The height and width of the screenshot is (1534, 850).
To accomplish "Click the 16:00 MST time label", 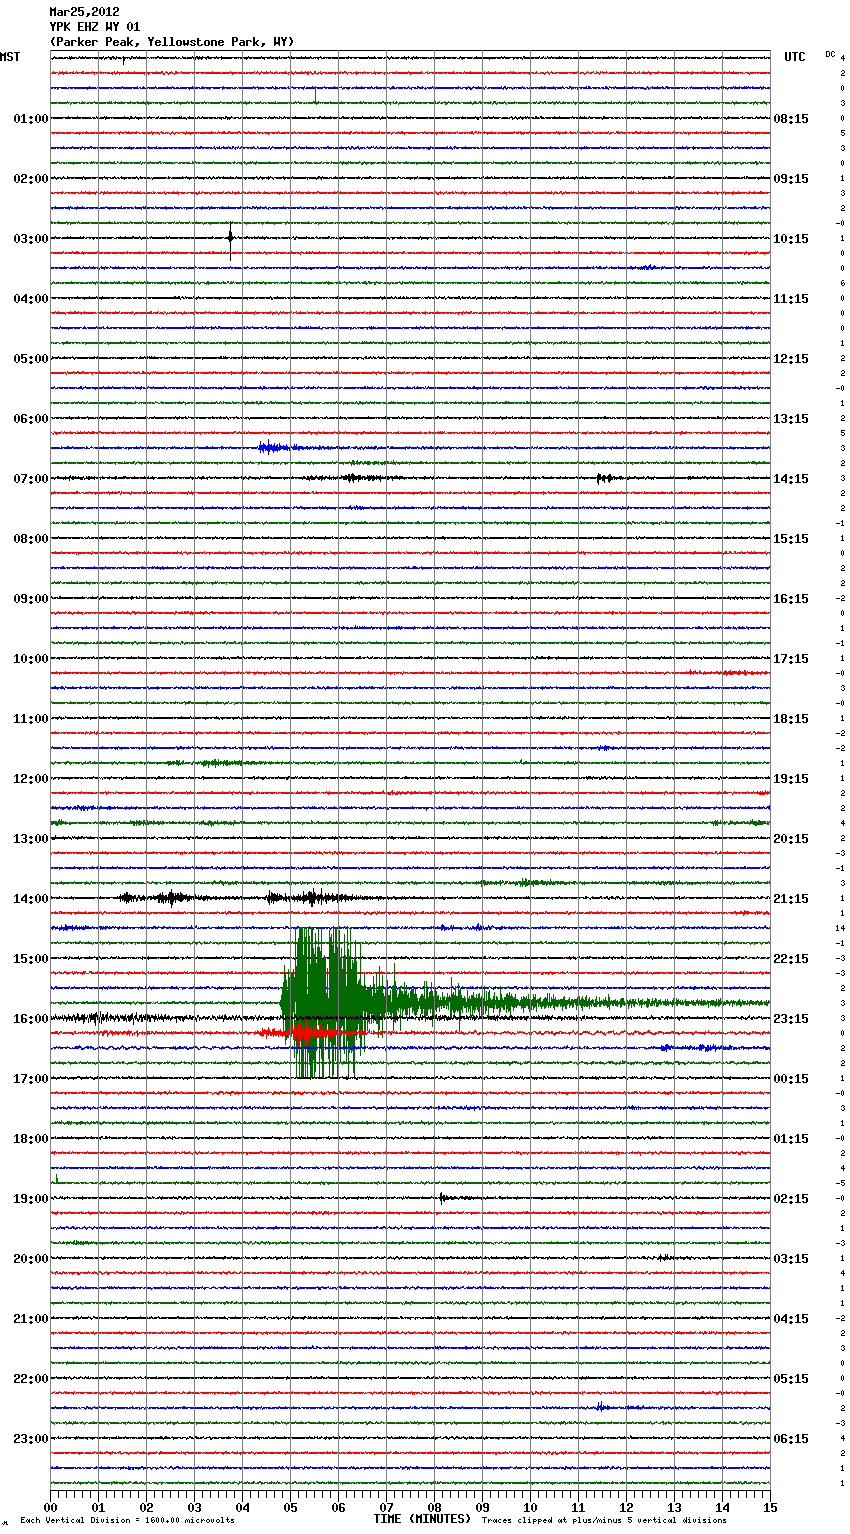I will pyautogui.click(x=31, y=1019).
